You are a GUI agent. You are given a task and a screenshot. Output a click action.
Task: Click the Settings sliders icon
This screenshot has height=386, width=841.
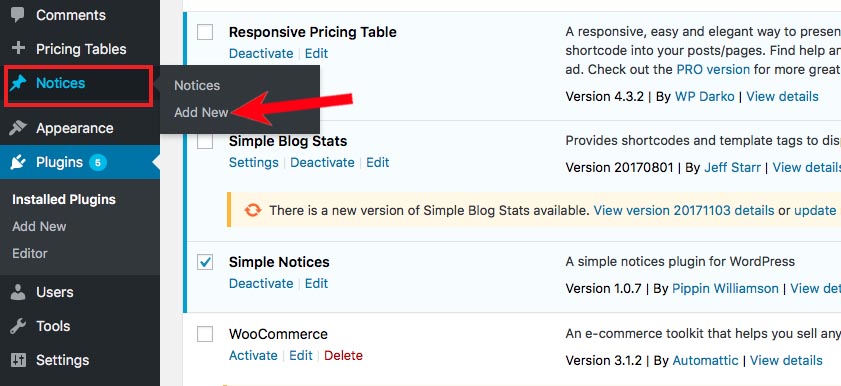(x=18, y=360)
